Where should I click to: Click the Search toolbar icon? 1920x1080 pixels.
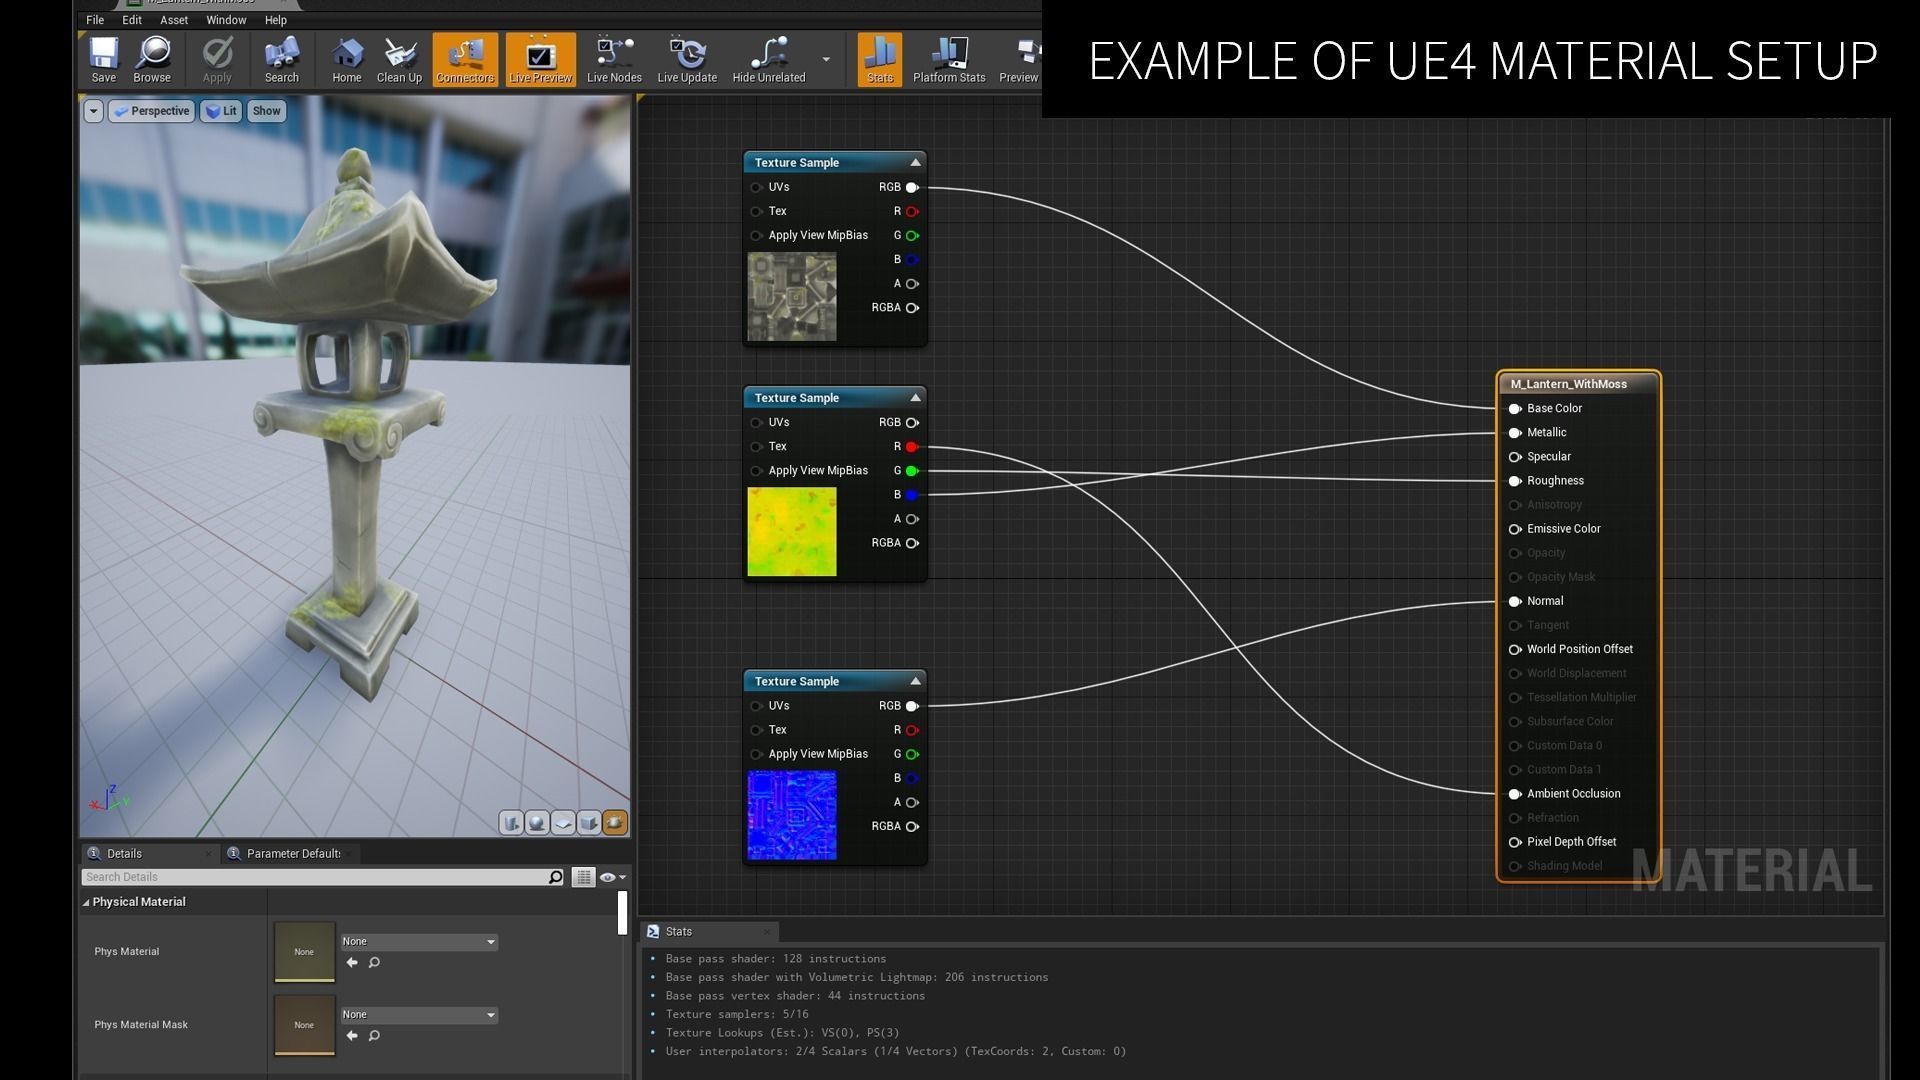click(x=281, y=59)
